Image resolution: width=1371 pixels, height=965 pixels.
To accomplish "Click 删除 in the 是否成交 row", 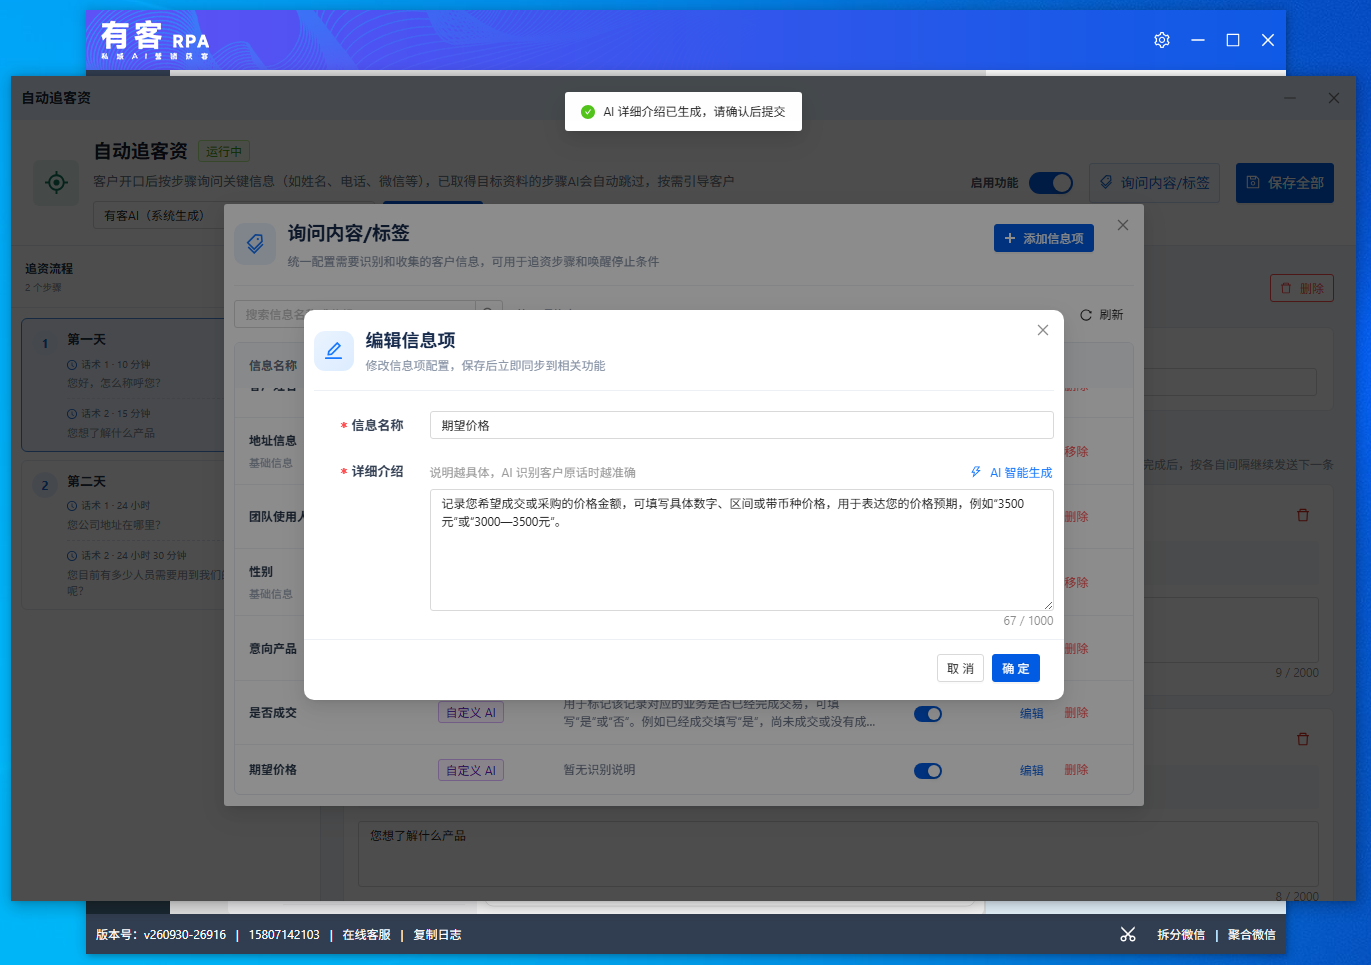I will click(1076, 713).
